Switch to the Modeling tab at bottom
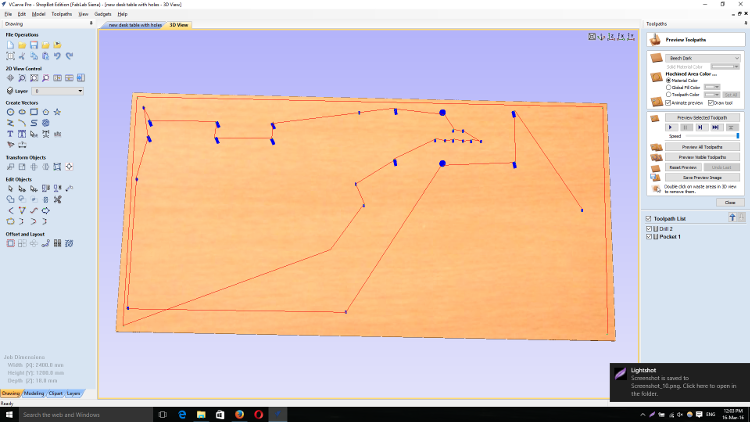Screen dimensions: 750x422 pos(34,393)
